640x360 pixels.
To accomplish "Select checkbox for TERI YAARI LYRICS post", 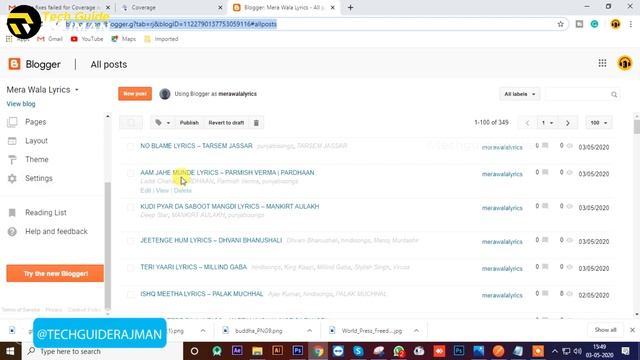I will click(130, 268).
